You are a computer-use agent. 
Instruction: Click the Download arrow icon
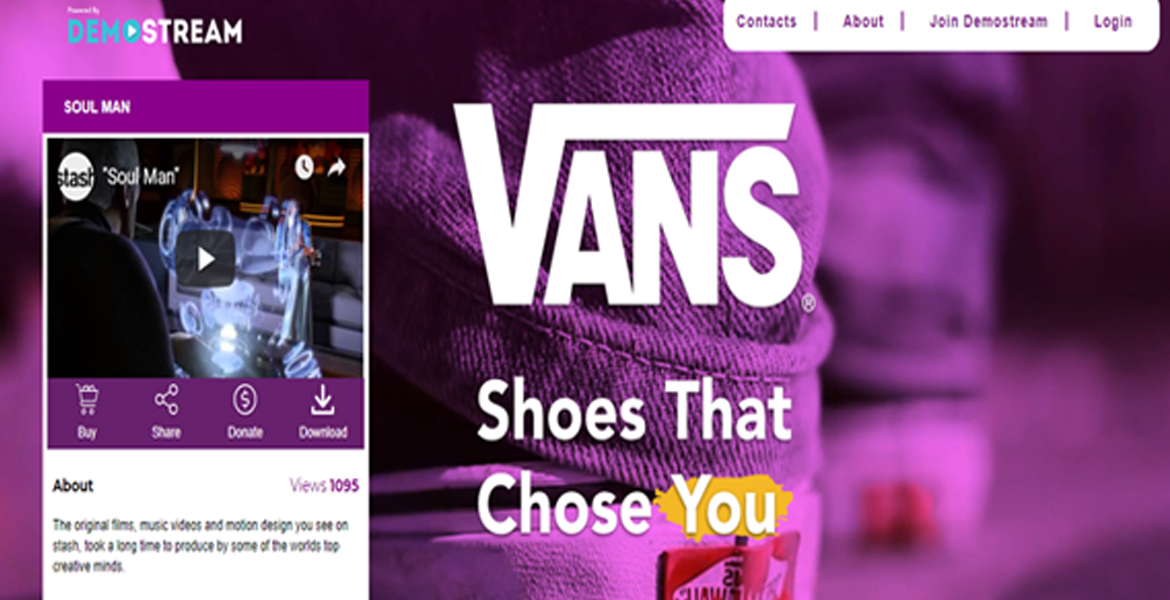click(322, 399)
